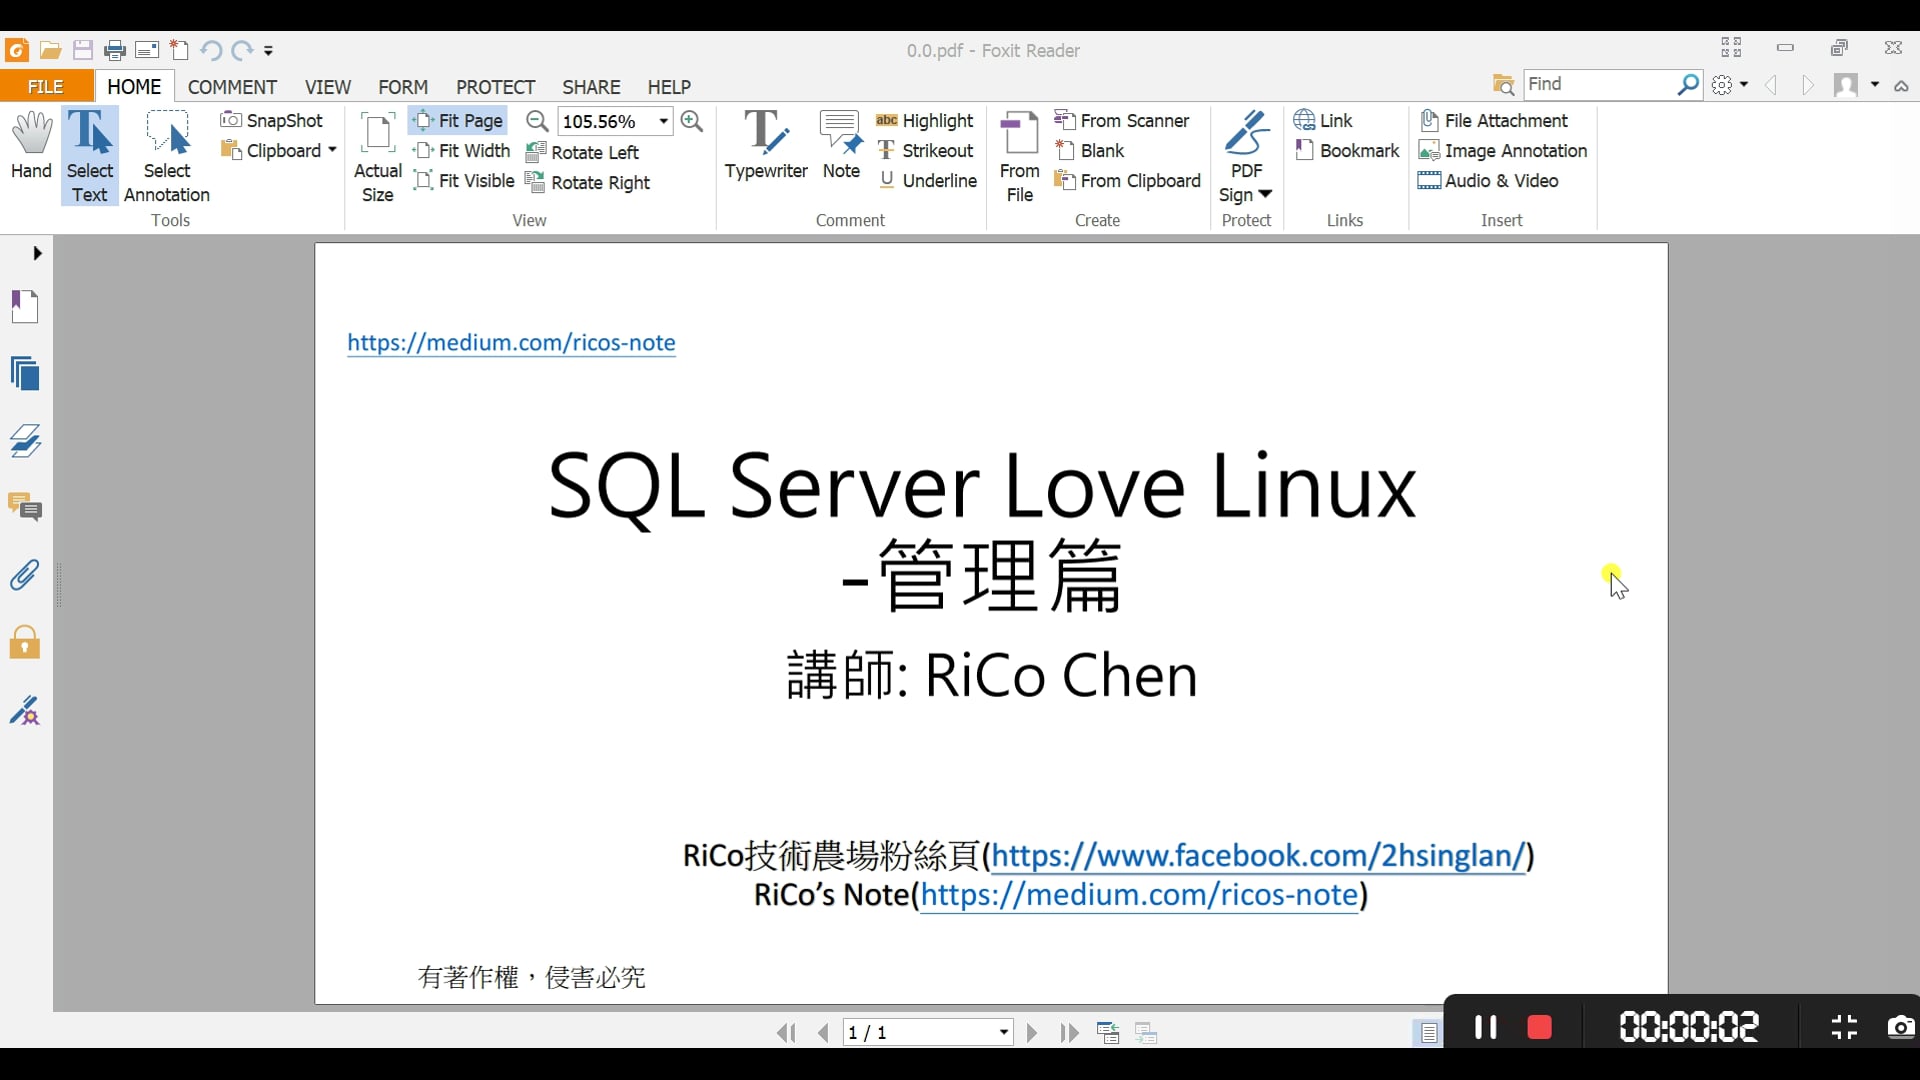This screenshot has height=1080, width=1920.
Task: Switch to the COMMENT ribbon tab
Action: [x=232, y=87]
